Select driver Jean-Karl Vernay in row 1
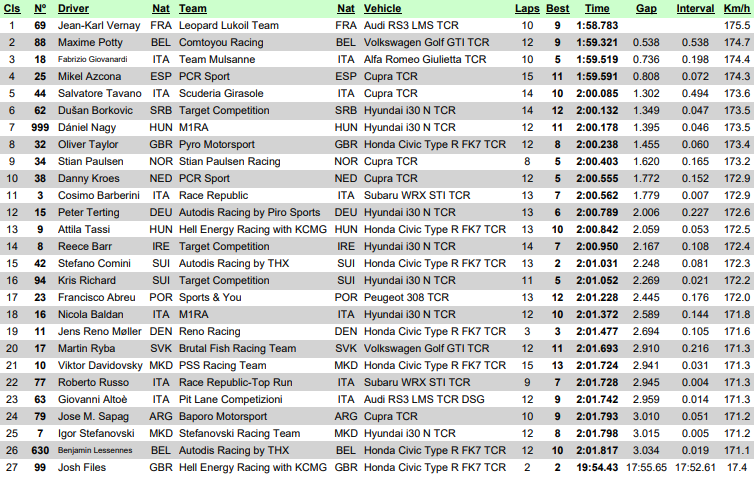755x479 pixels. [x=99, y=26]
